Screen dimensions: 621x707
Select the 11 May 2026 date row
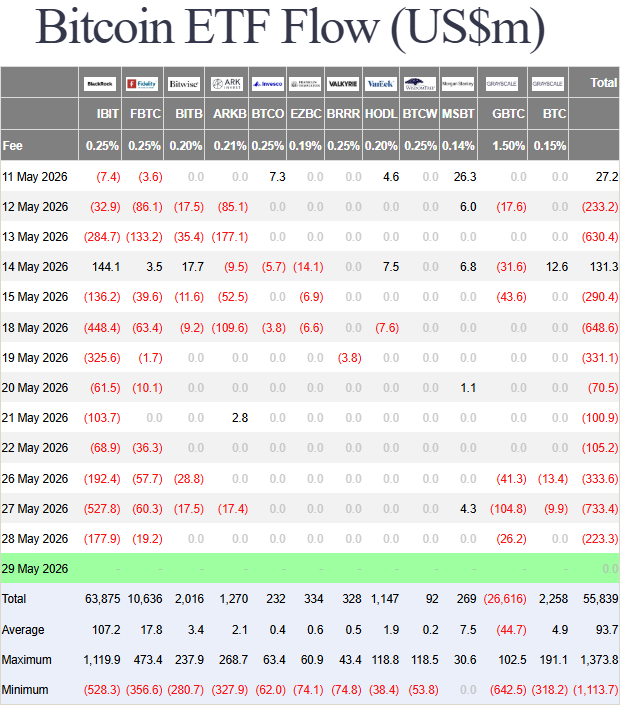point(310,177)
